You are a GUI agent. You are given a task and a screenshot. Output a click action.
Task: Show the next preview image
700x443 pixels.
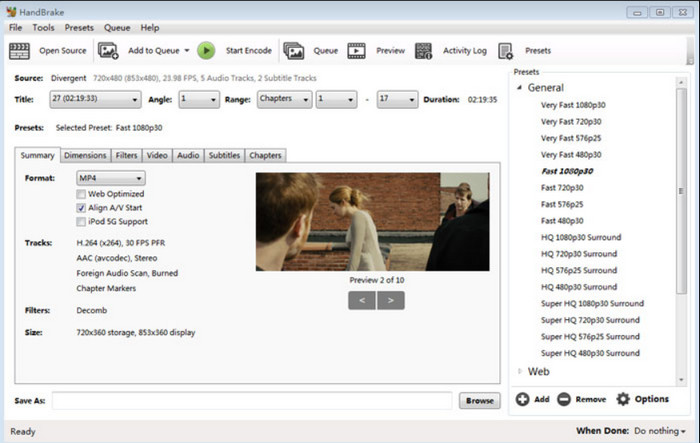point(391,301)
